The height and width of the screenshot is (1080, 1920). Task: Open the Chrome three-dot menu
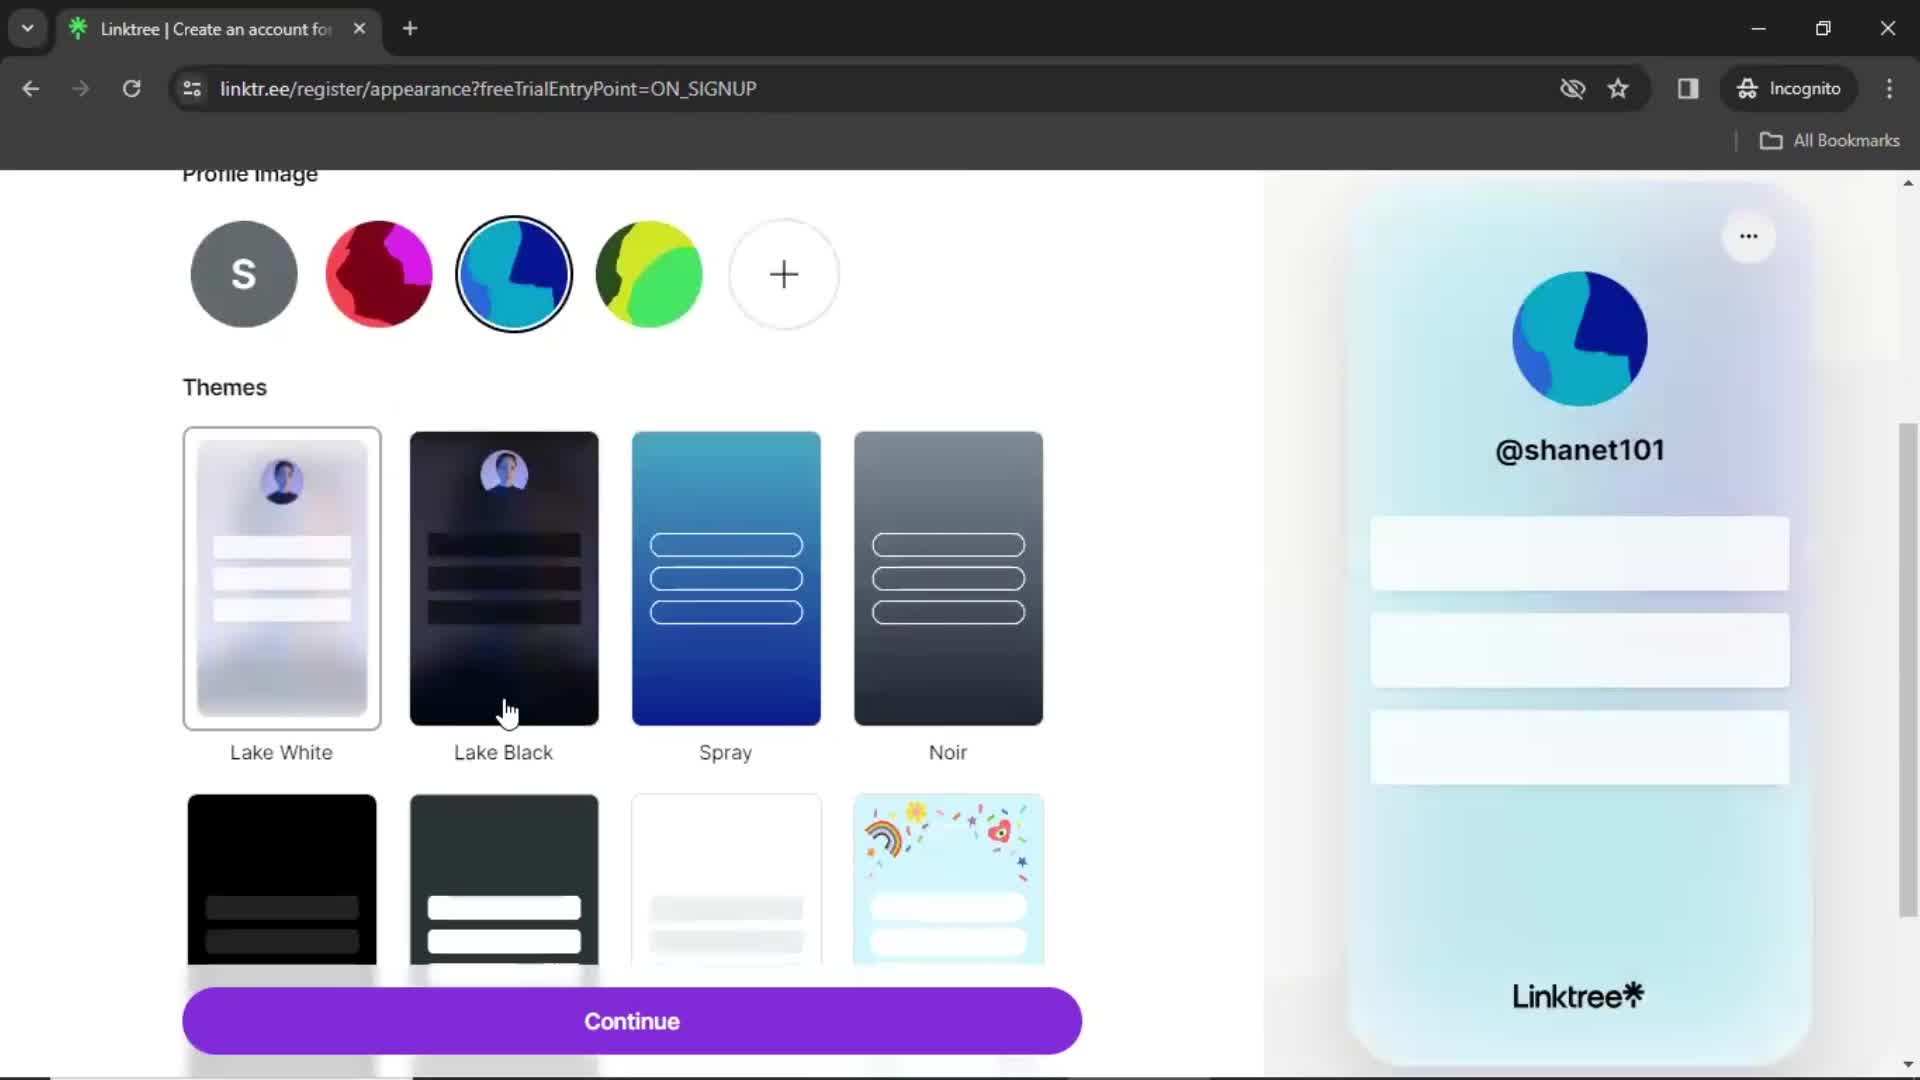[1889, 89]
